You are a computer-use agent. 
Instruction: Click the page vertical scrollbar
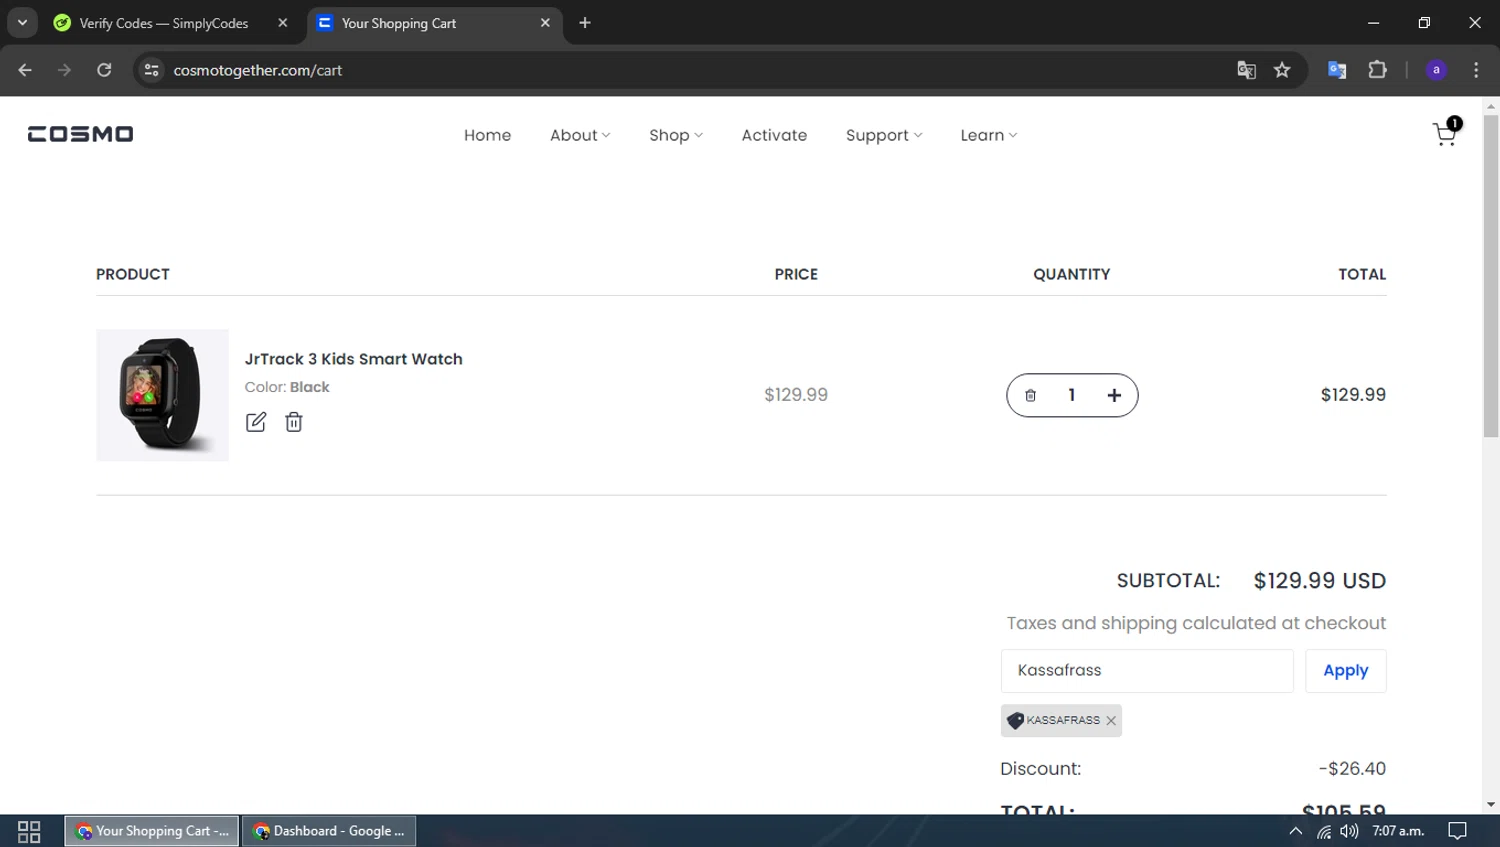1491,277
